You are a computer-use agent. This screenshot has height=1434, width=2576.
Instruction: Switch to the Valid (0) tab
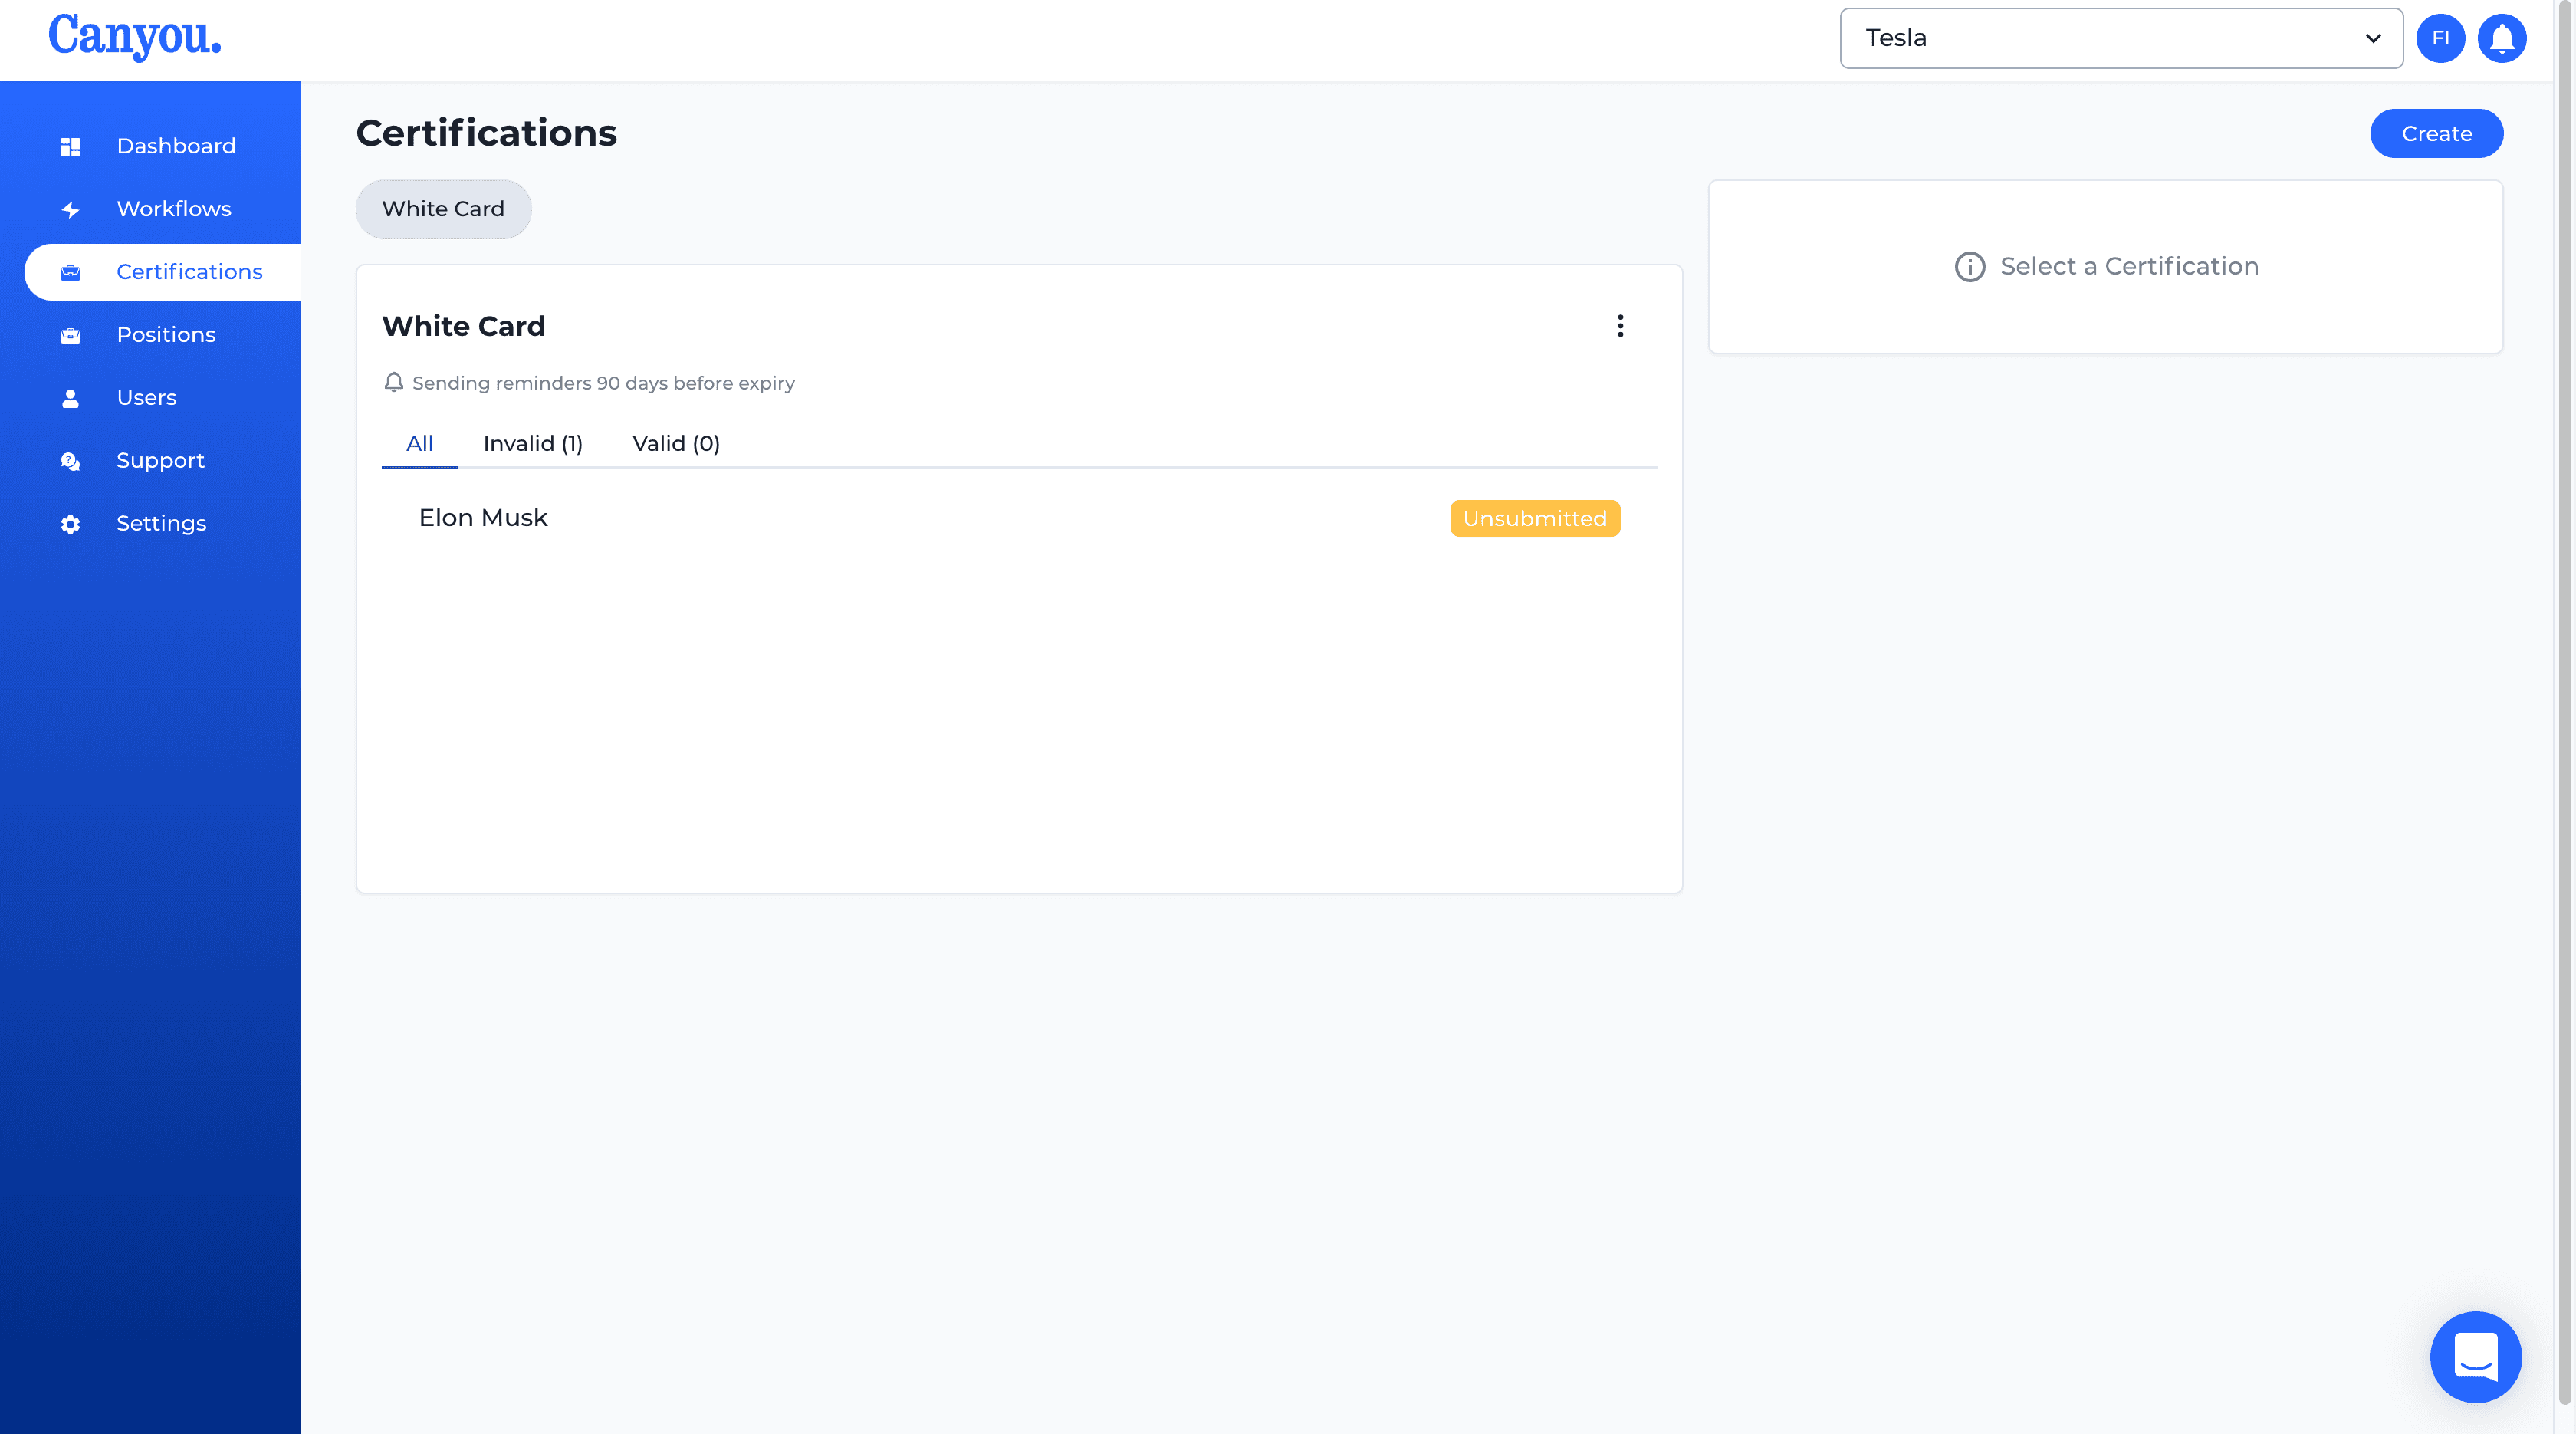coord(676,443)
